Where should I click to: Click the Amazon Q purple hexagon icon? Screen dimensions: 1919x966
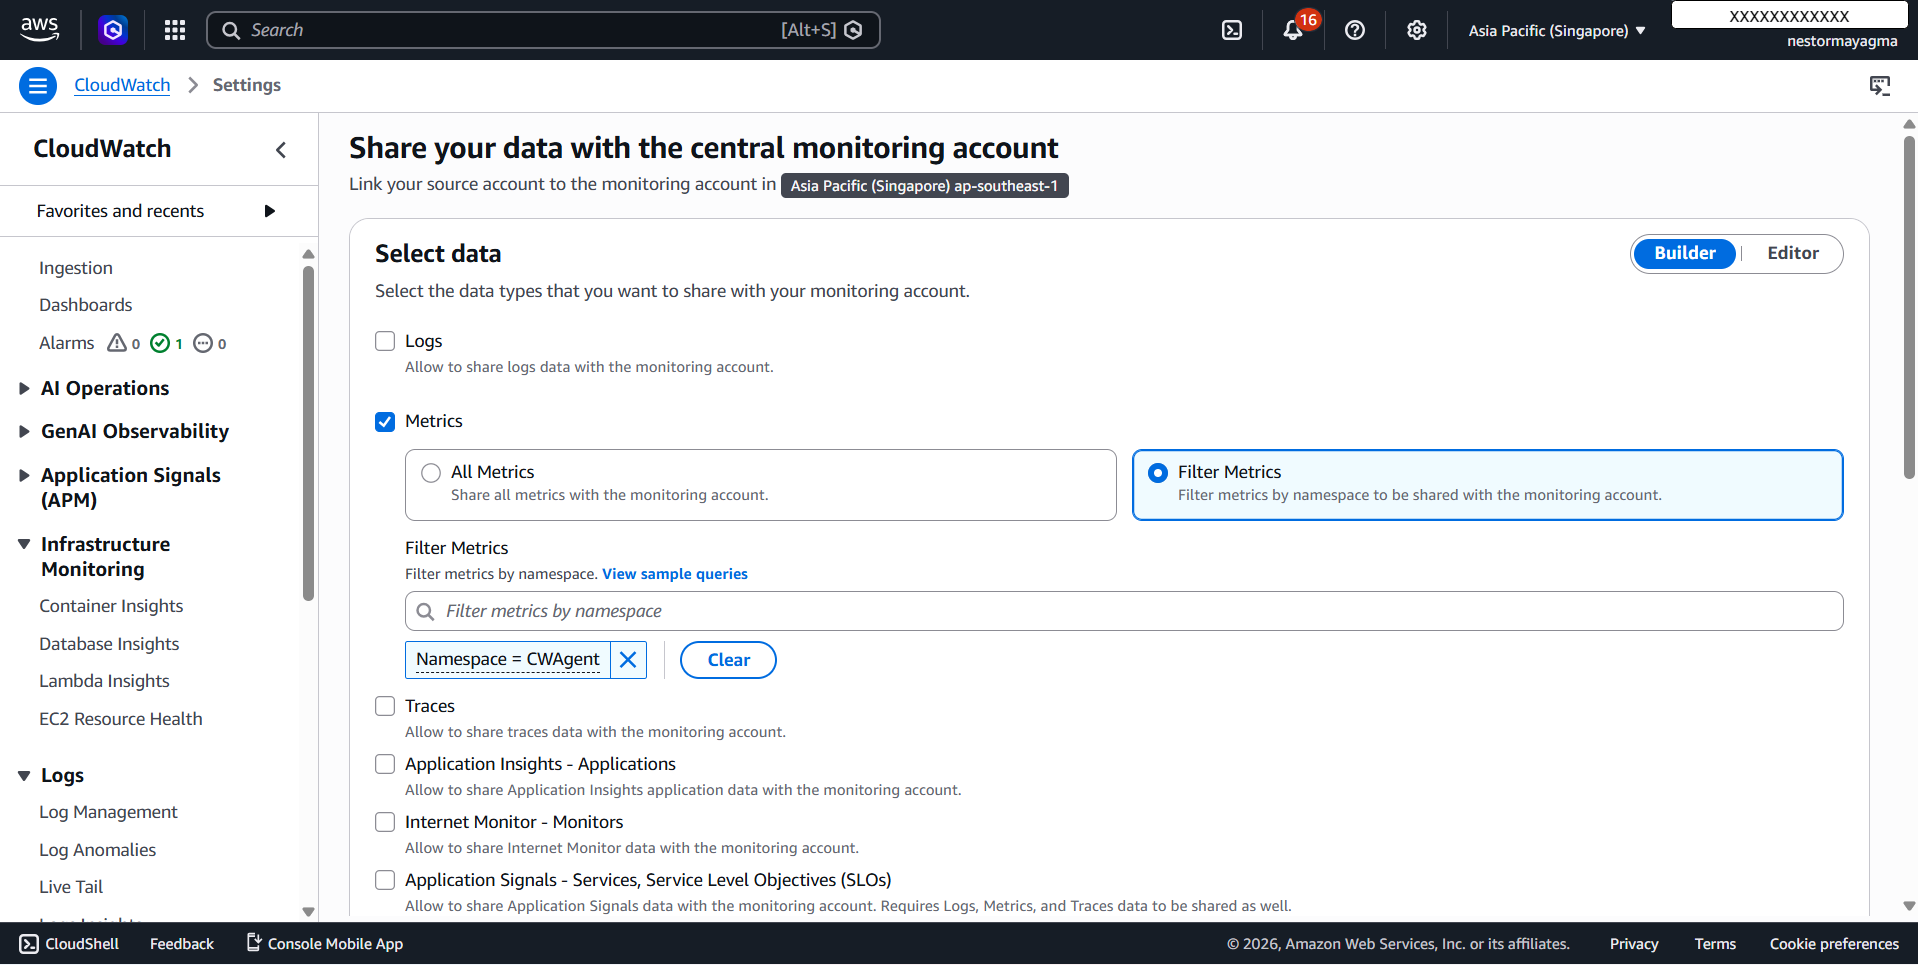tap(113, 30)
